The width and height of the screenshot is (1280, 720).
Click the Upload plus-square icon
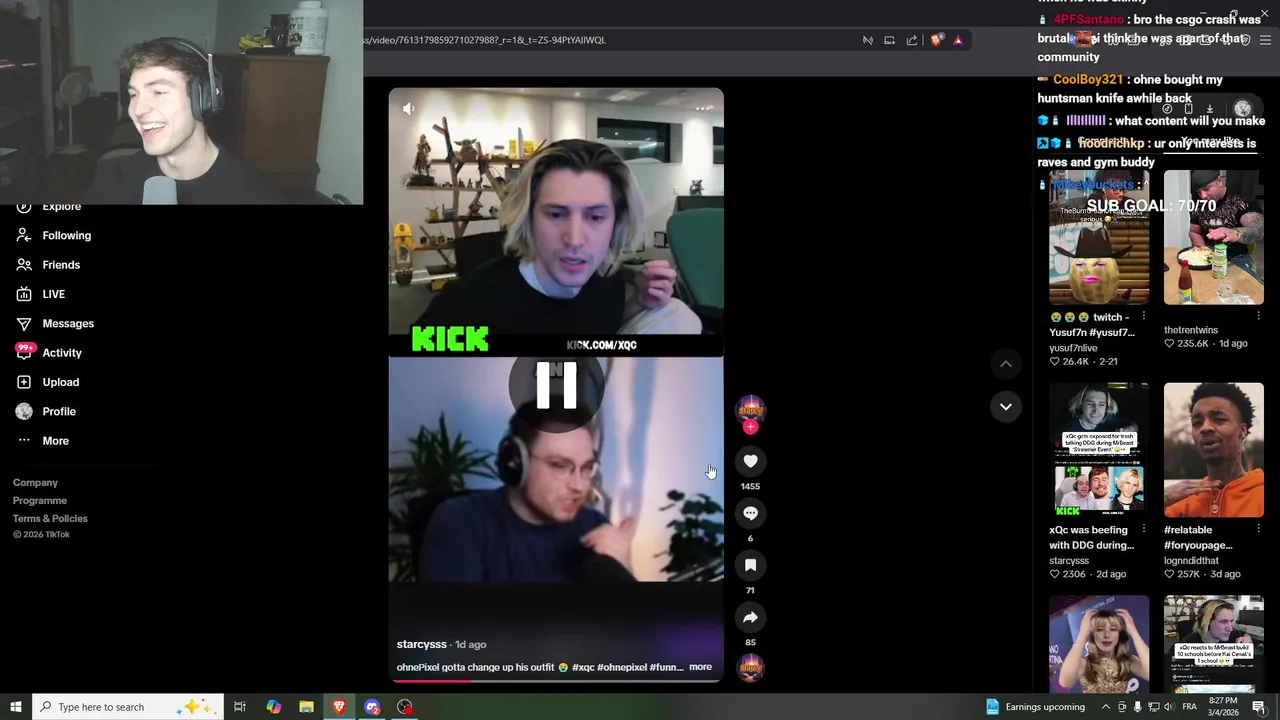tap(24, 382)
